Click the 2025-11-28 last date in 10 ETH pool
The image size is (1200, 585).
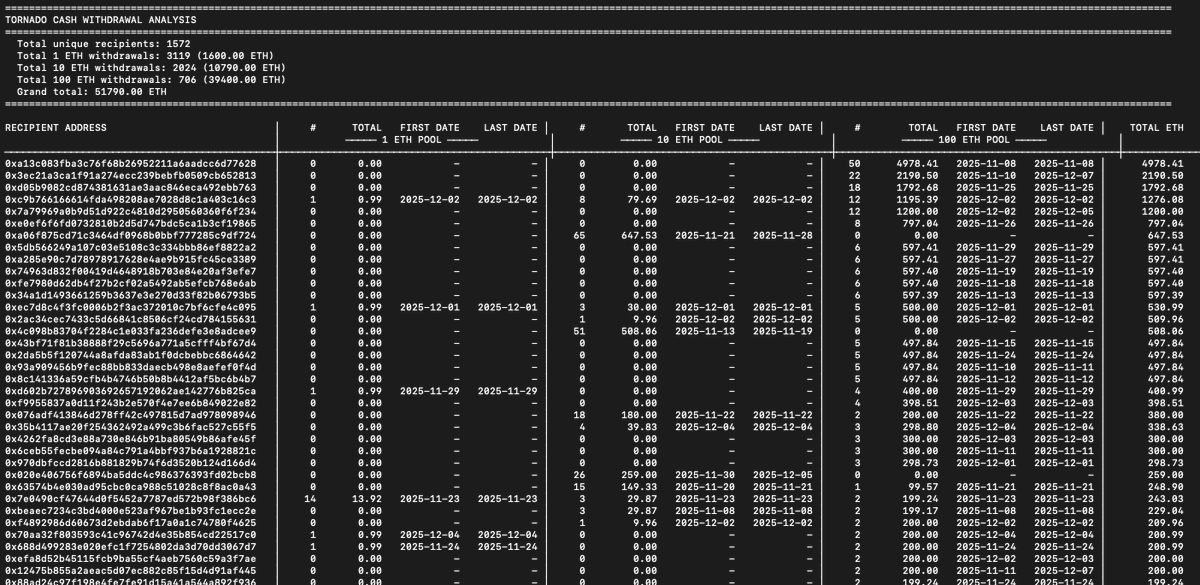(x=785, y=236)
